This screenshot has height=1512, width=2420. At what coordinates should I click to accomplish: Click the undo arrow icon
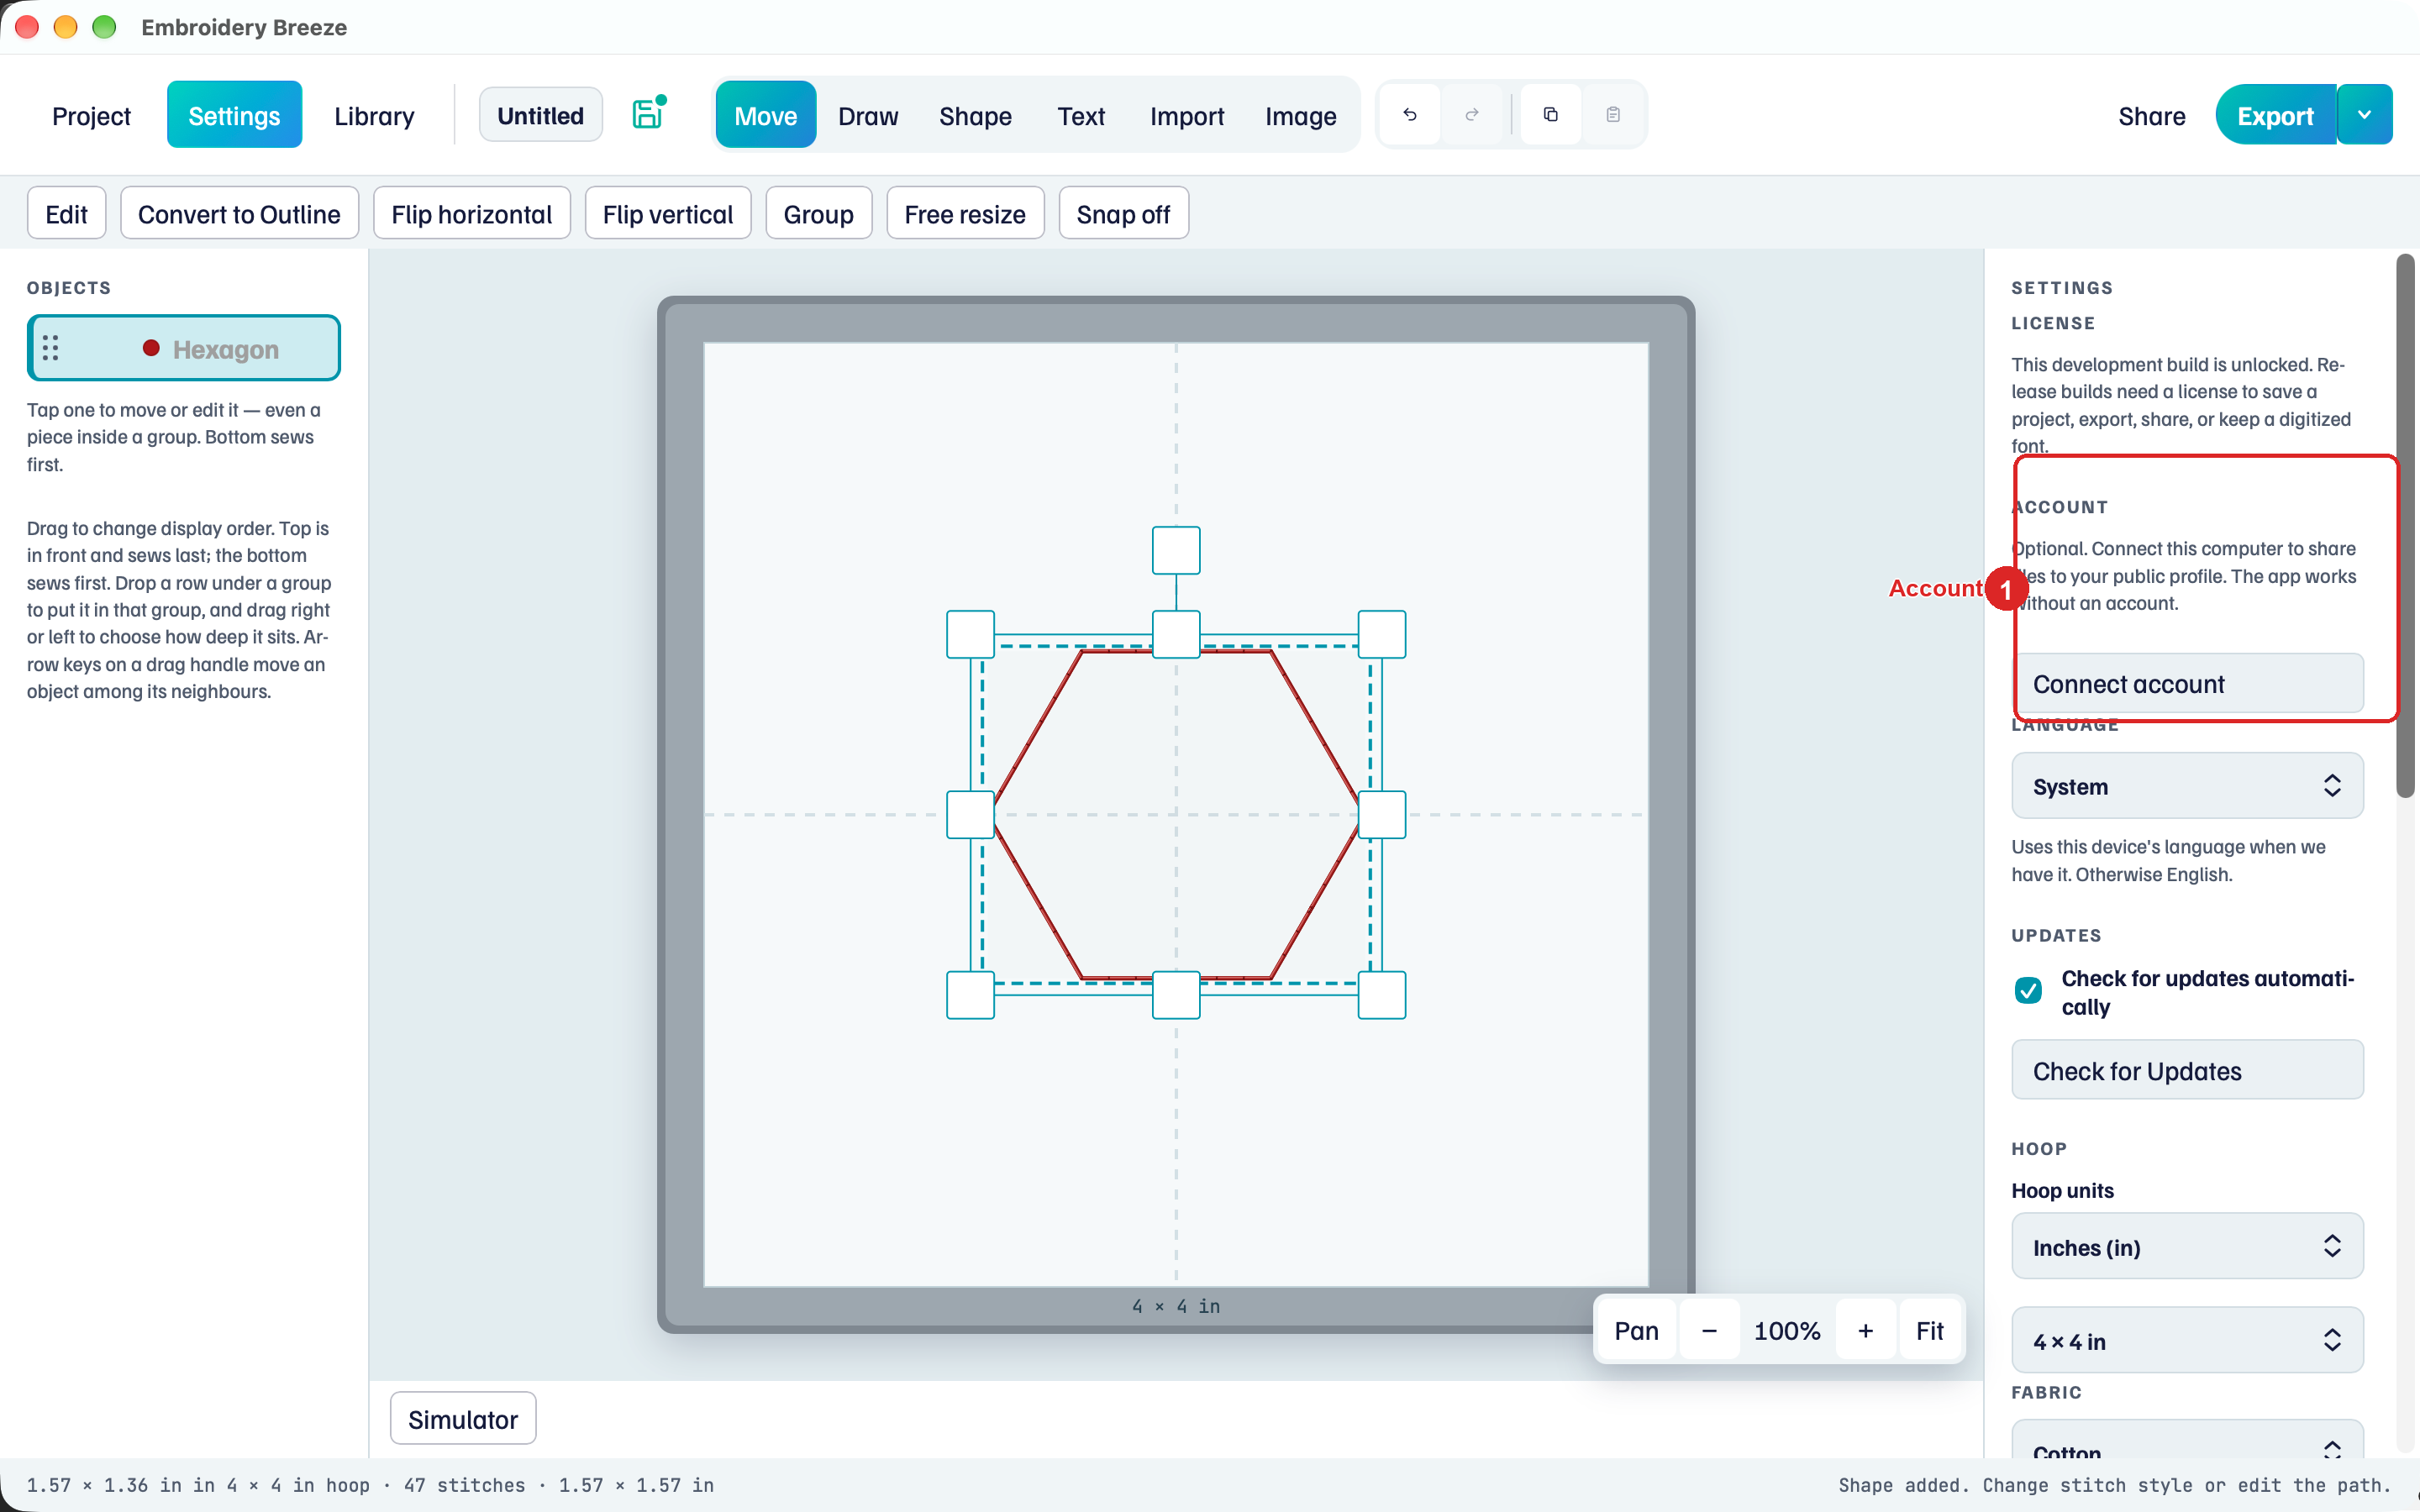coord(1410,115)
